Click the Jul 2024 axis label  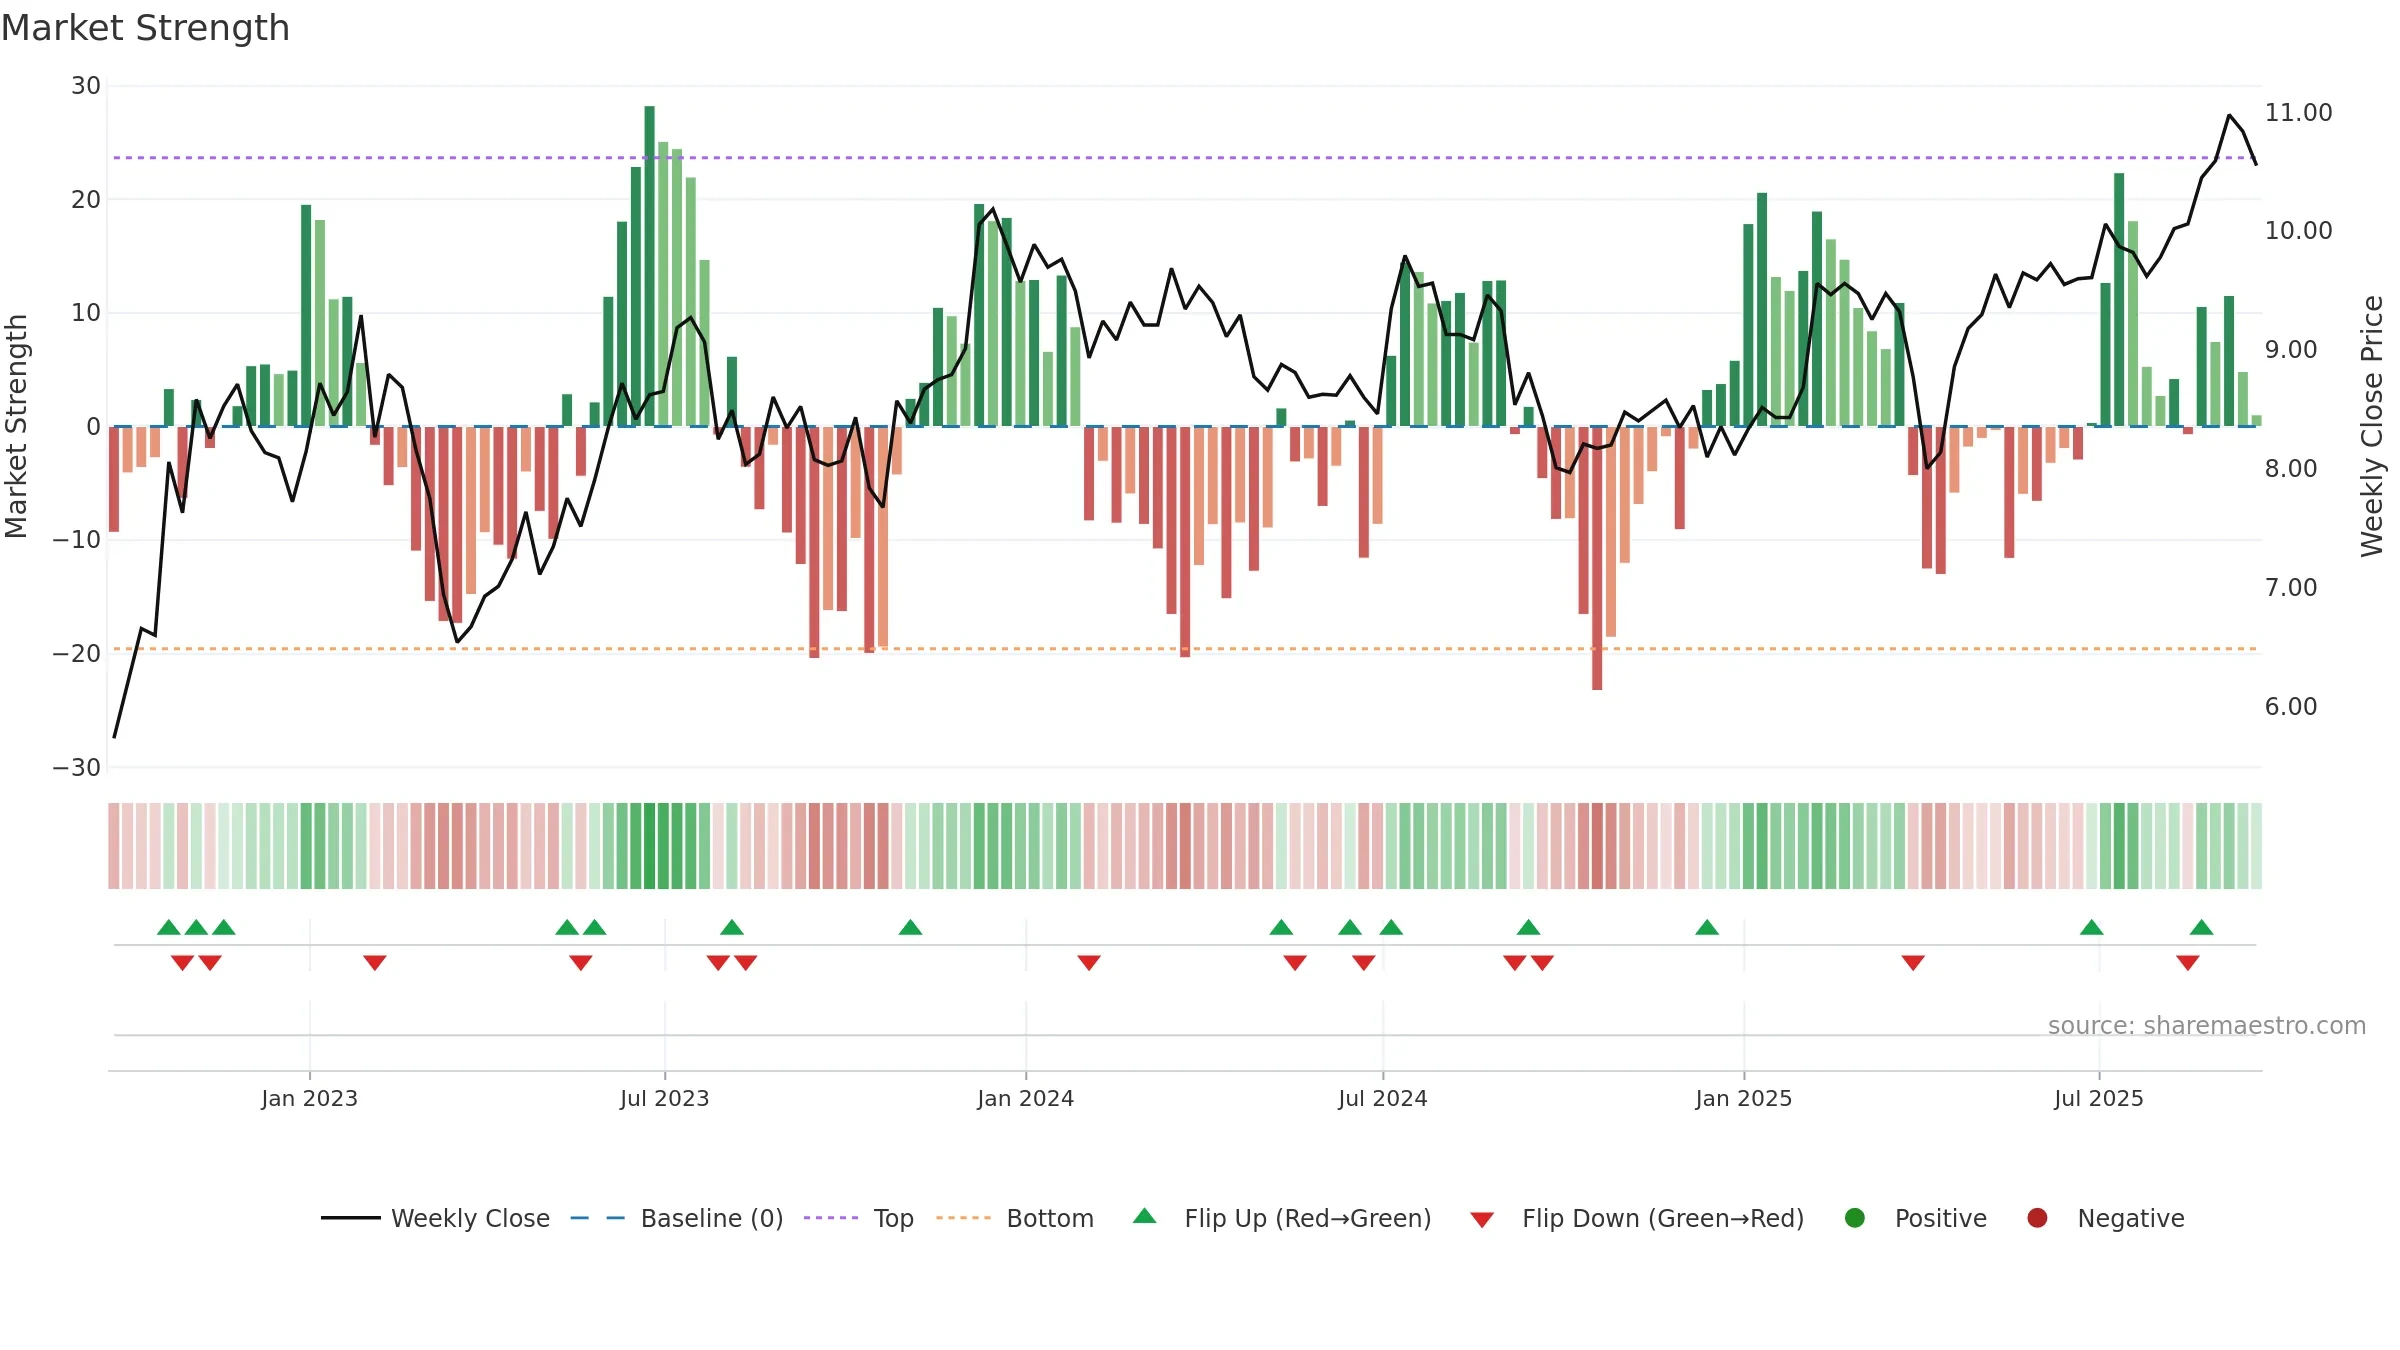(x=1383, y=1098)
